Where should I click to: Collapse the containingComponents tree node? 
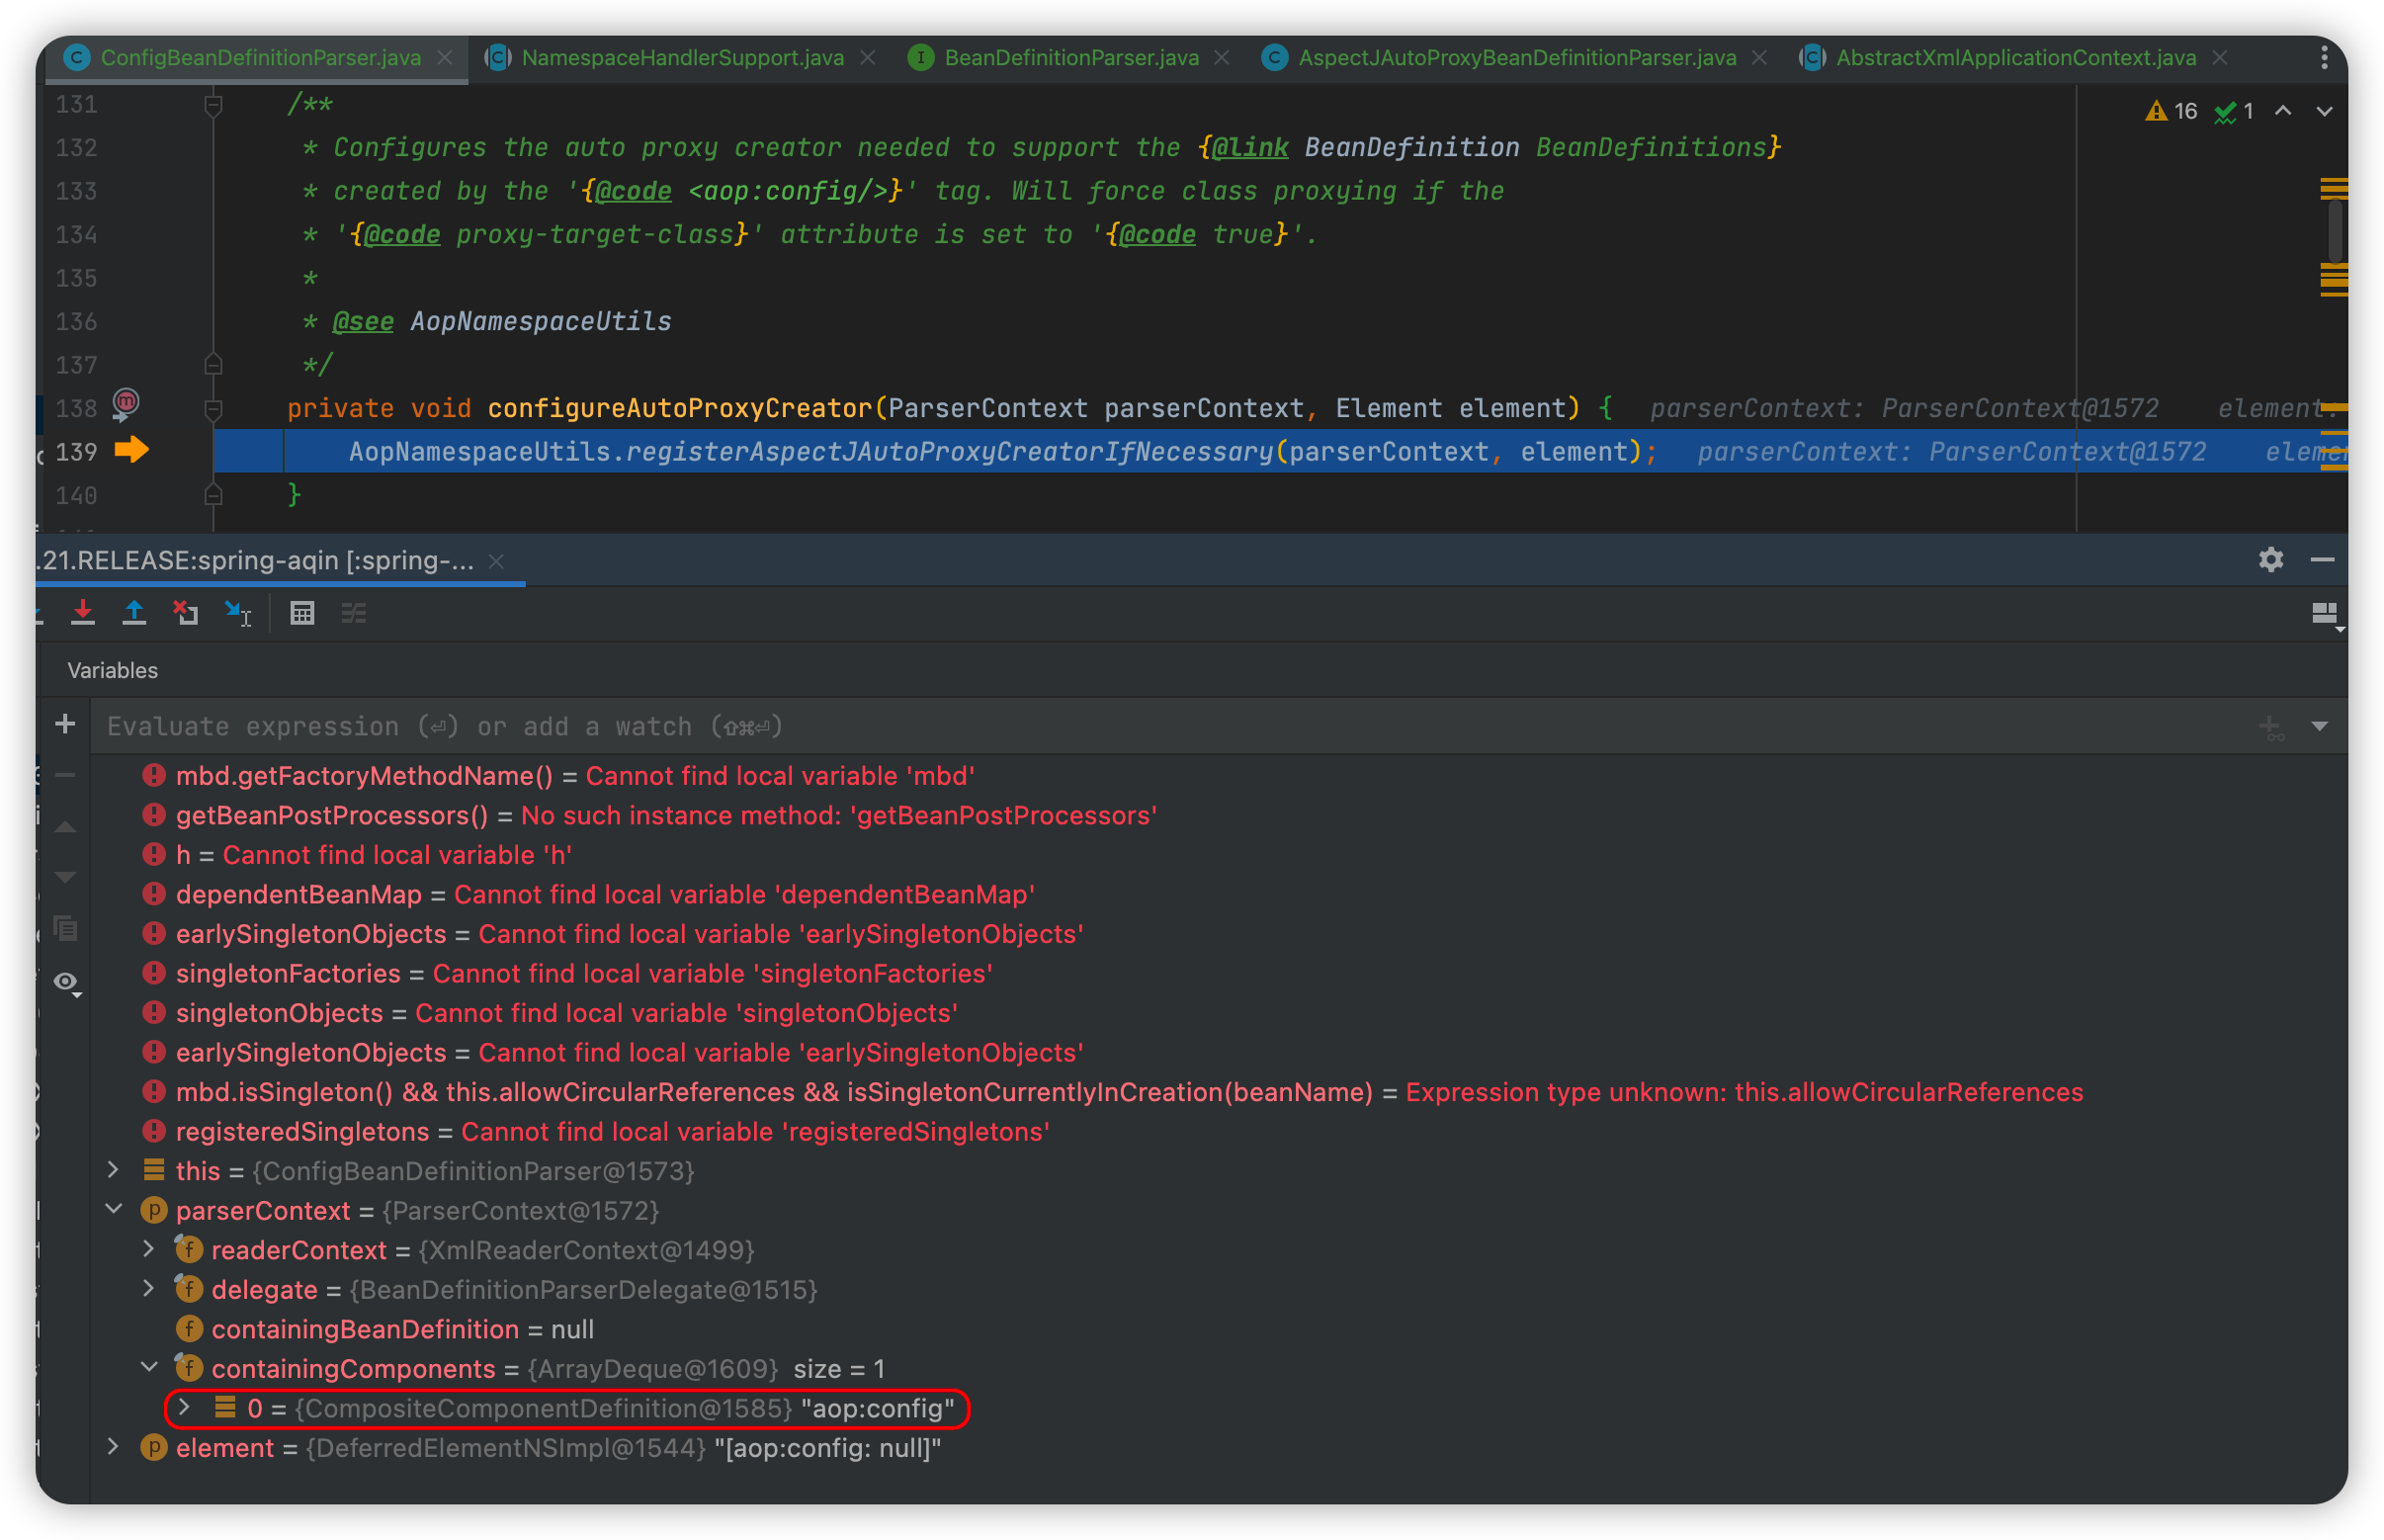pos(149,1367)
